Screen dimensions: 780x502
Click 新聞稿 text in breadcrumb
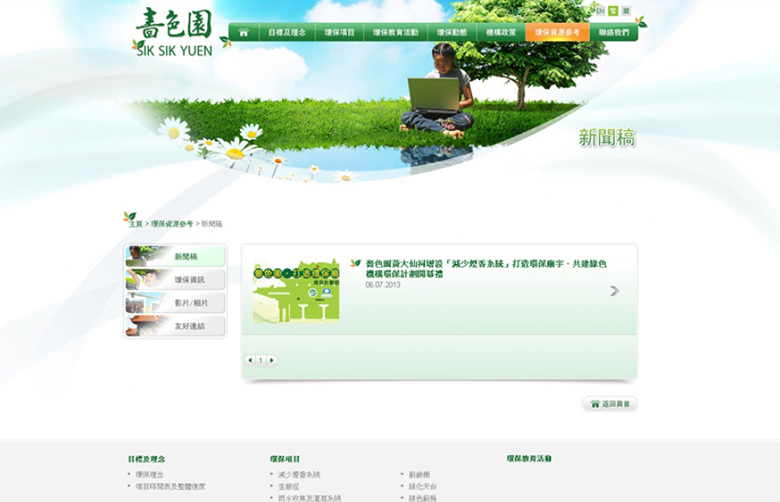coord(211,224)
